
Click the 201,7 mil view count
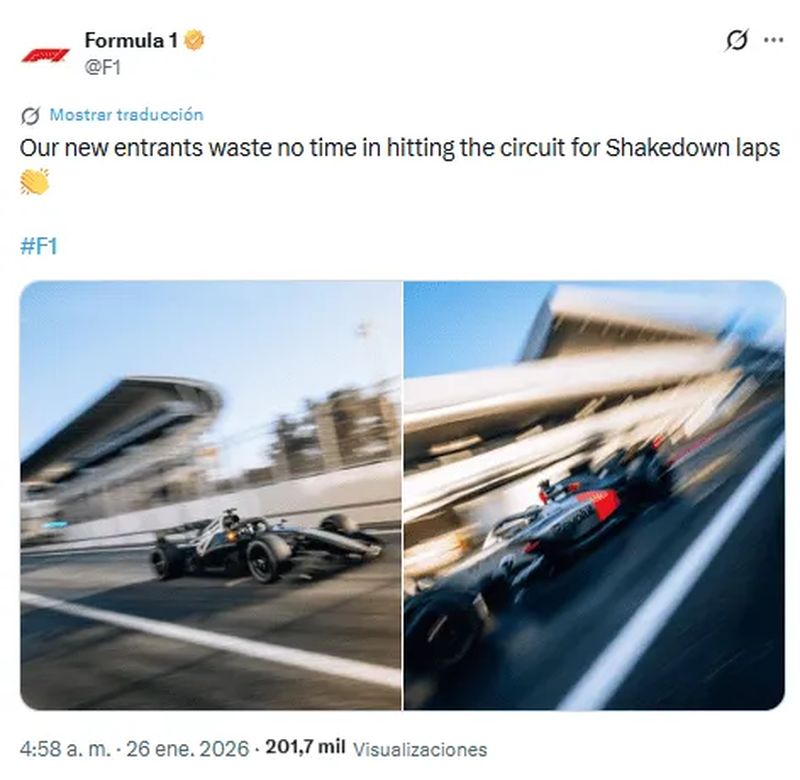[x=305, y=747]
